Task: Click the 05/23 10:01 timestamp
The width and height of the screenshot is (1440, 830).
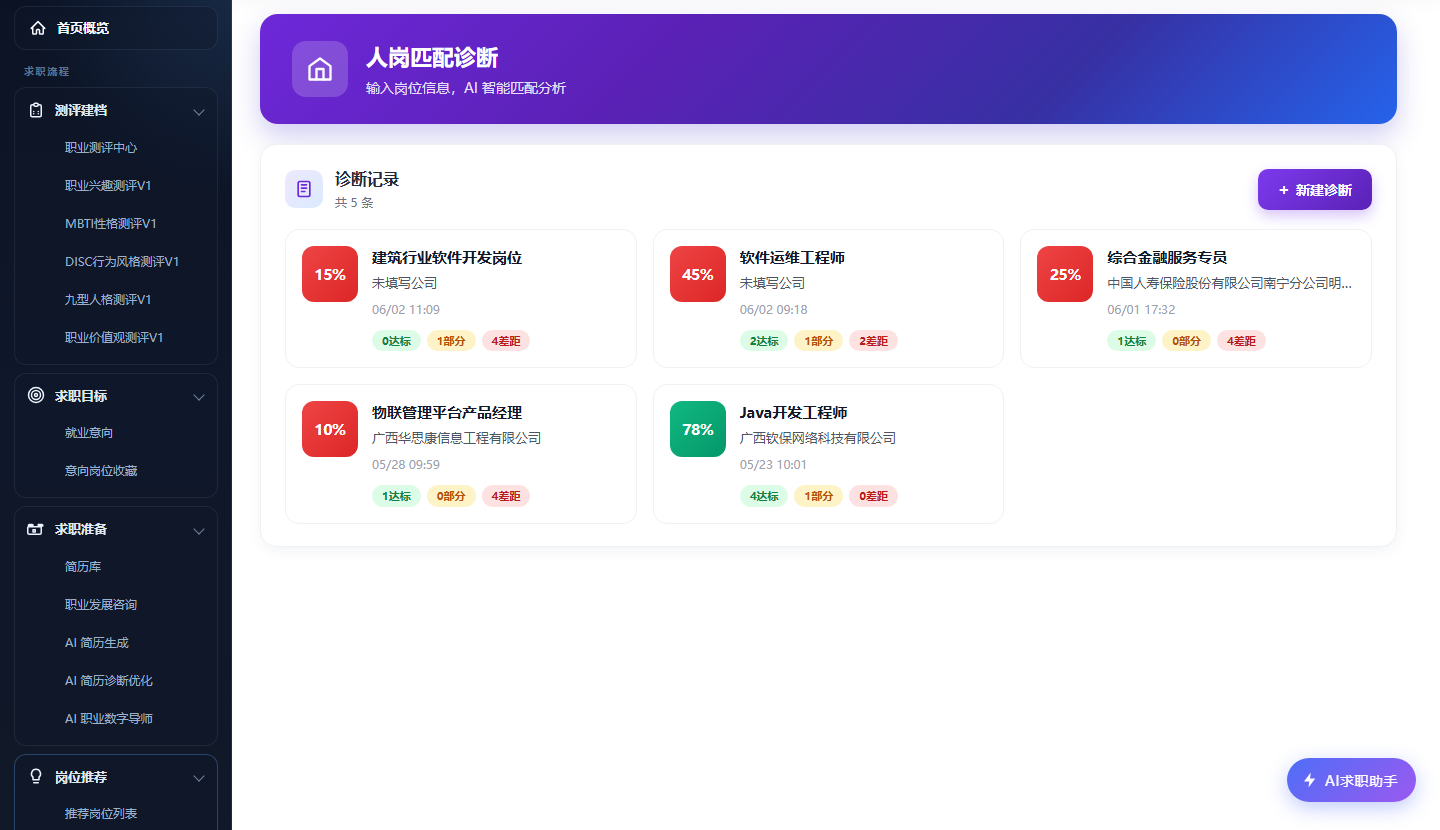Action: 773,465
